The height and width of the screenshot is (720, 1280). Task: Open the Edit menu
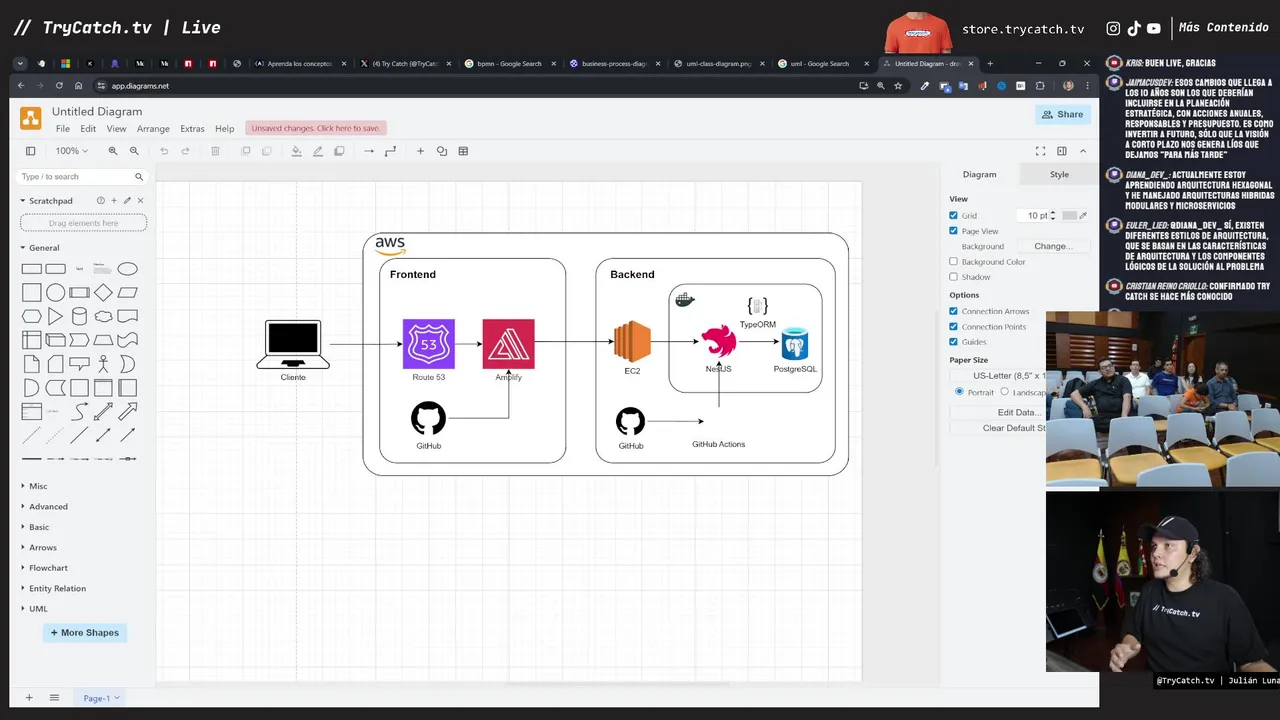88,129
